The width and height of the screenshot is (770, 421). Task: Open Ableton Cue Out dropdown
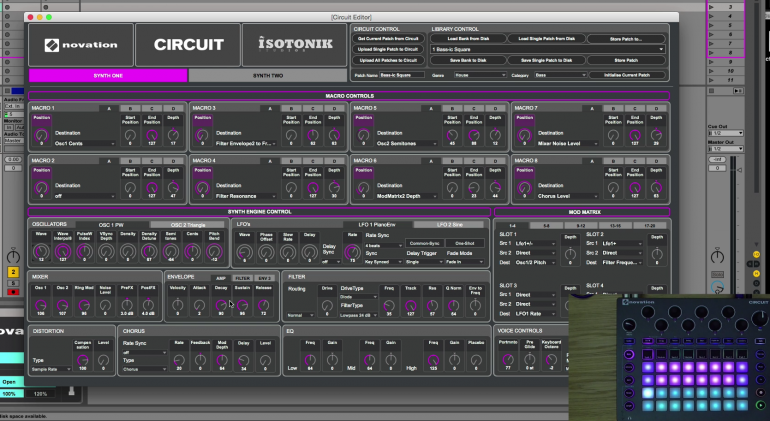click(725, 133)
